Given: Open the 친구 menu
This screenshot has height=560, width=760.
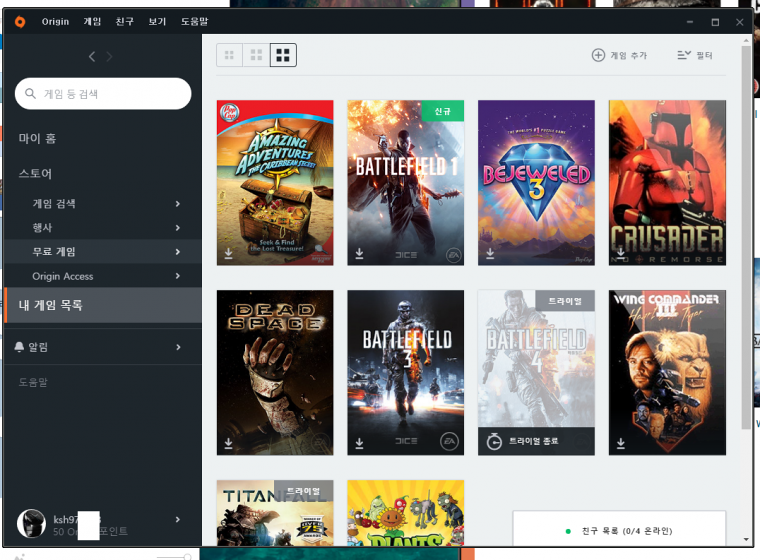Looking at the screenshot, I should tap(125, 22).
